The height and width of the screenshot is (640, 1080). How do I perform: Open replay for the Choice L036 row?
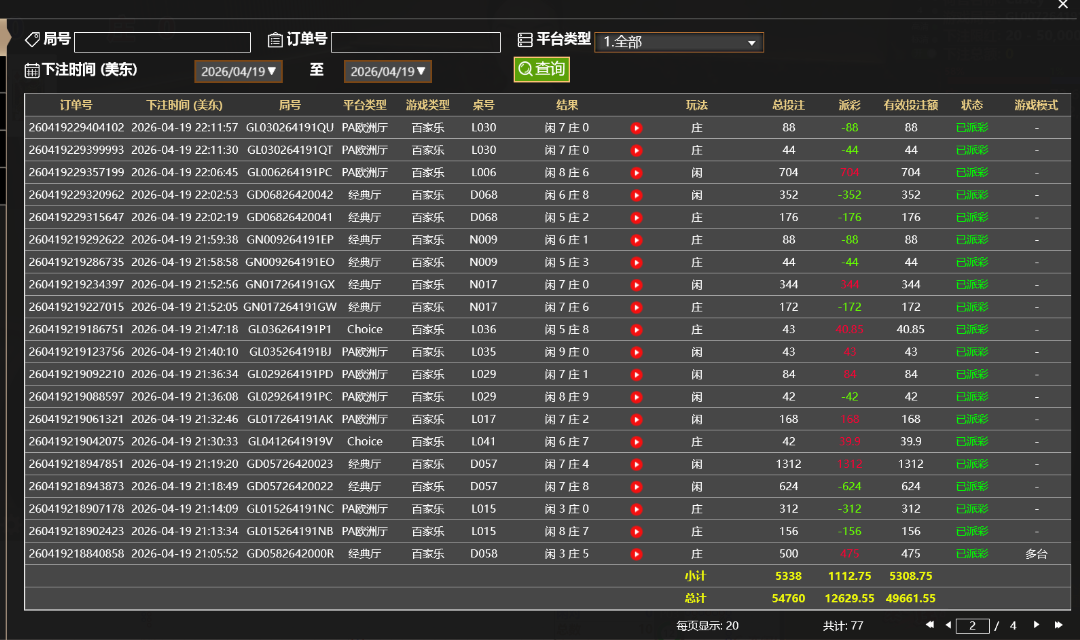tap(636, 329)
